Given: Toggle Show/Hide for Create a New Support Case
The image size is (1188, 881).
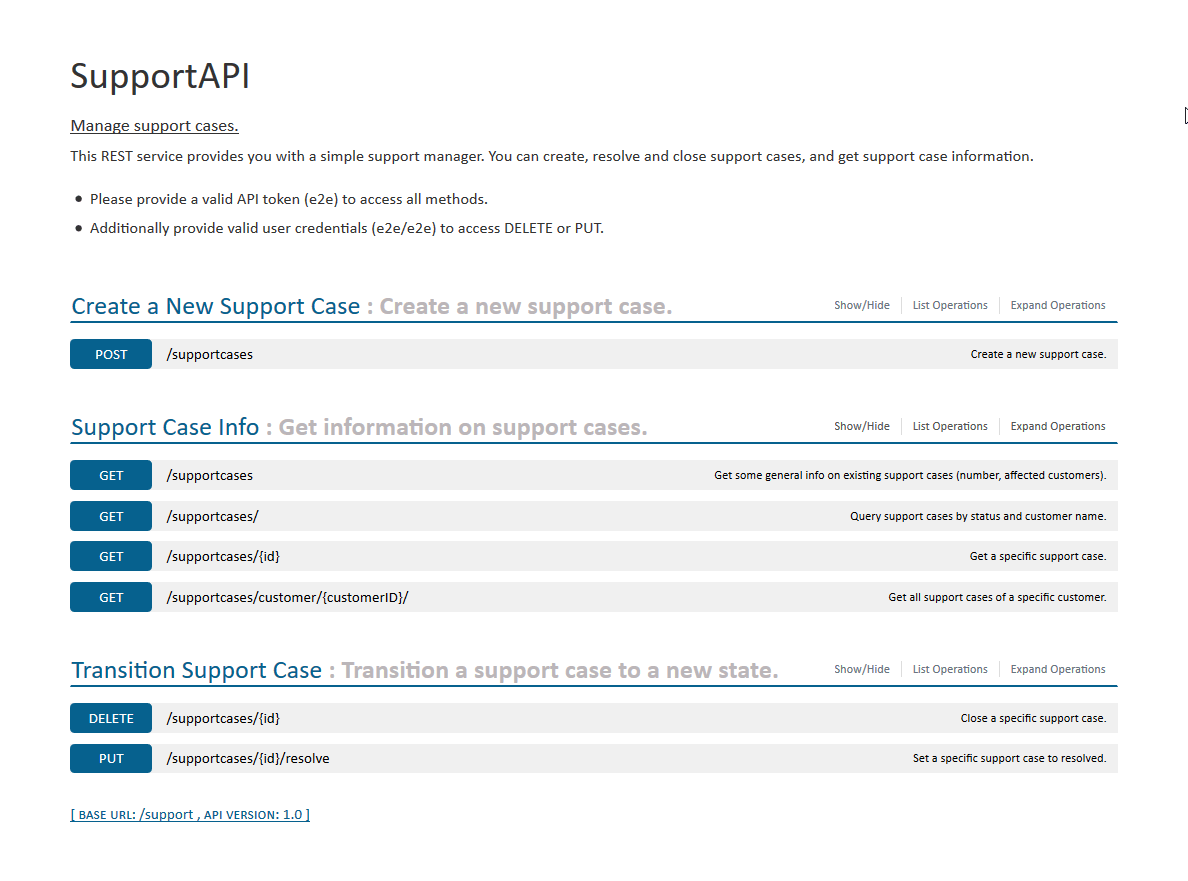Looking at the screenshot, I should 861,306.
